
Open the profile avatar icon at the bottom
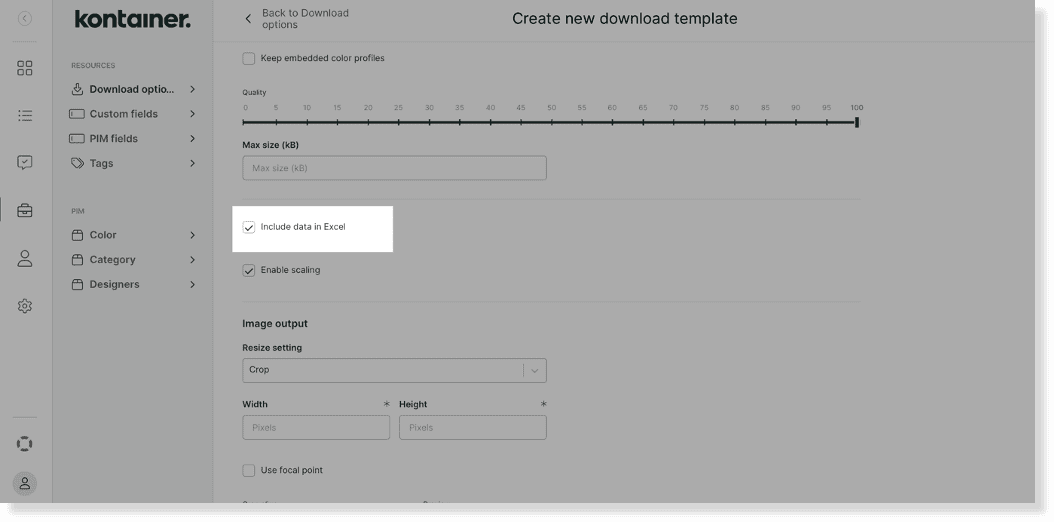[25, 483]
